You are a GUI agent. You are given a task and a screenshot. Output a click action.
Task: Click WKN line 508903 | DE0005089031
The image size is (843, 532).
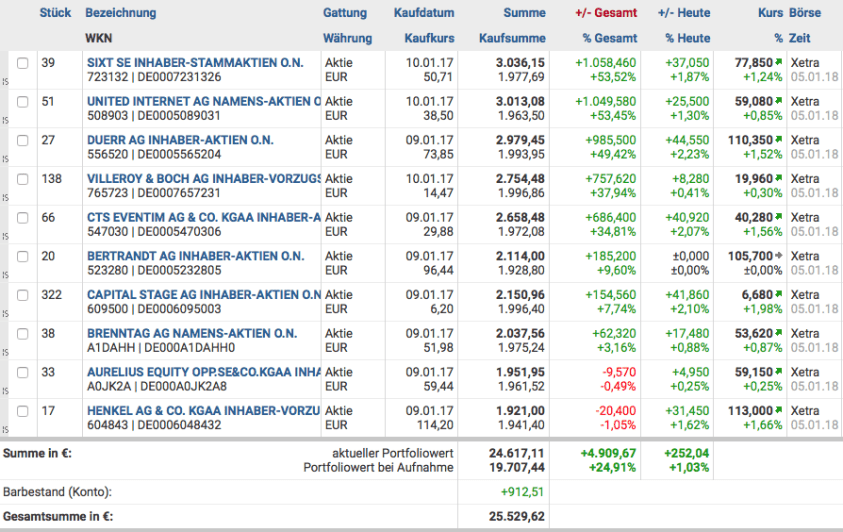(x=154, y=116)
